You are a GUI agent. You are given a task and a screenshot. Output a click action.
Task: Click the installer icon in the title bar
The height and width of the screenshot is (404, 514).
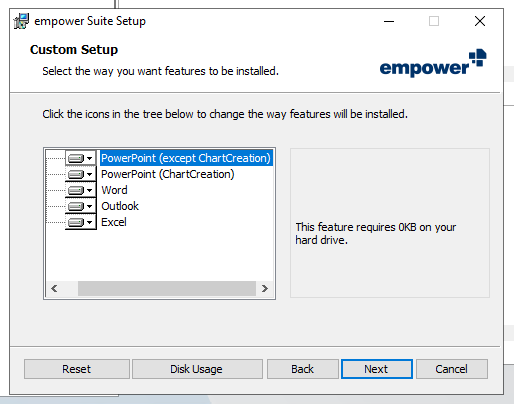(21, 21)
